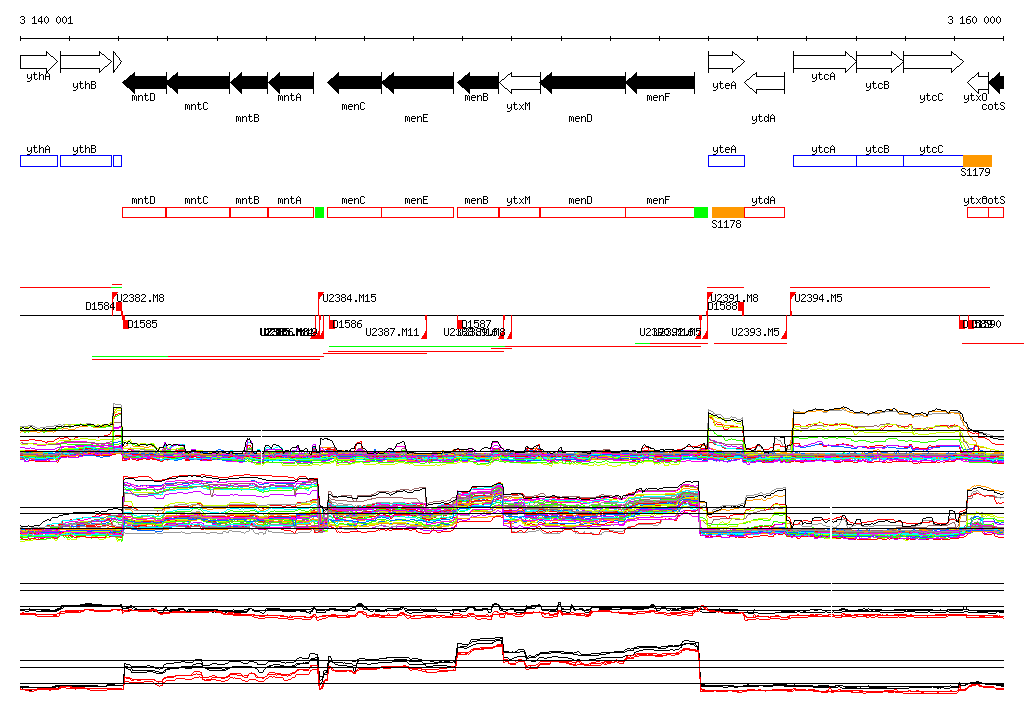
Task: Select the white ytxO gene arrow
Action: [x=978, y=83]
